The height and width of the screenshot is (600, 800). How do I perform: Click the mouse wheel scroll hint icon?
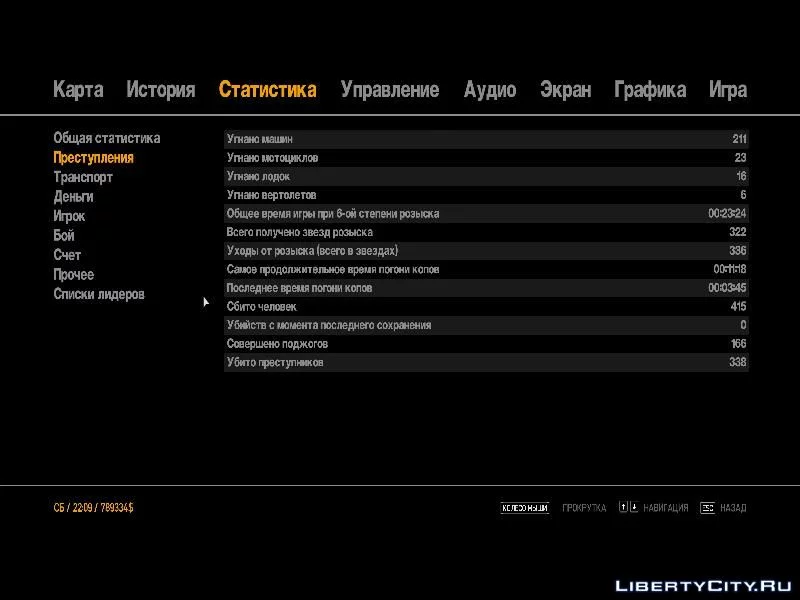525,508
